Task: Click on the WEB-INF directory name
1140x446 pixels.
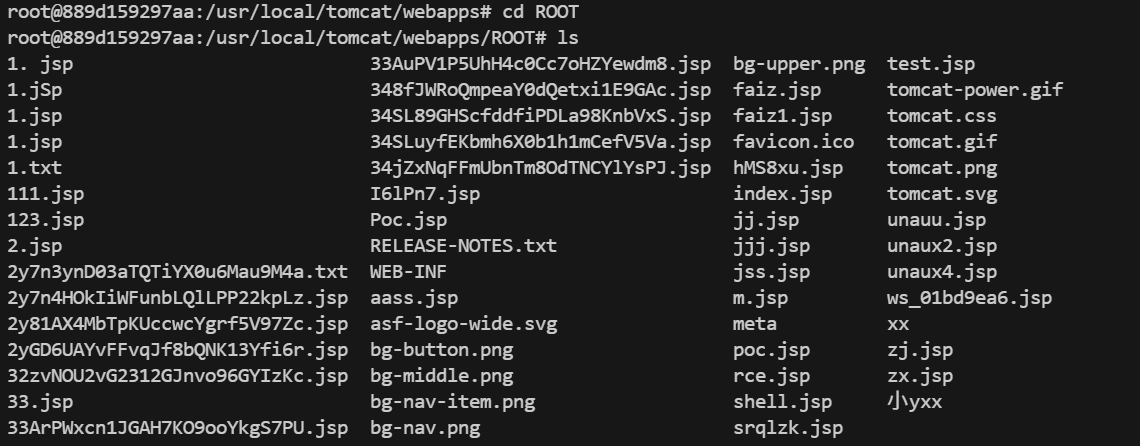Action: 403,272
